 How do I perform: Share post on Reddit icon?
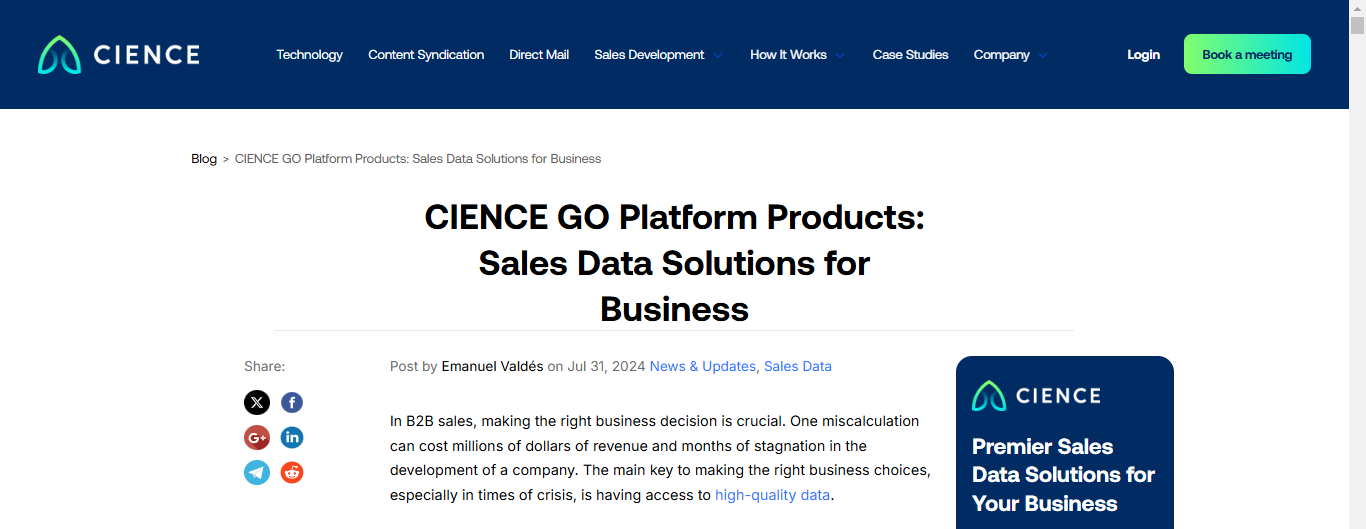click(x=292, y=472)
